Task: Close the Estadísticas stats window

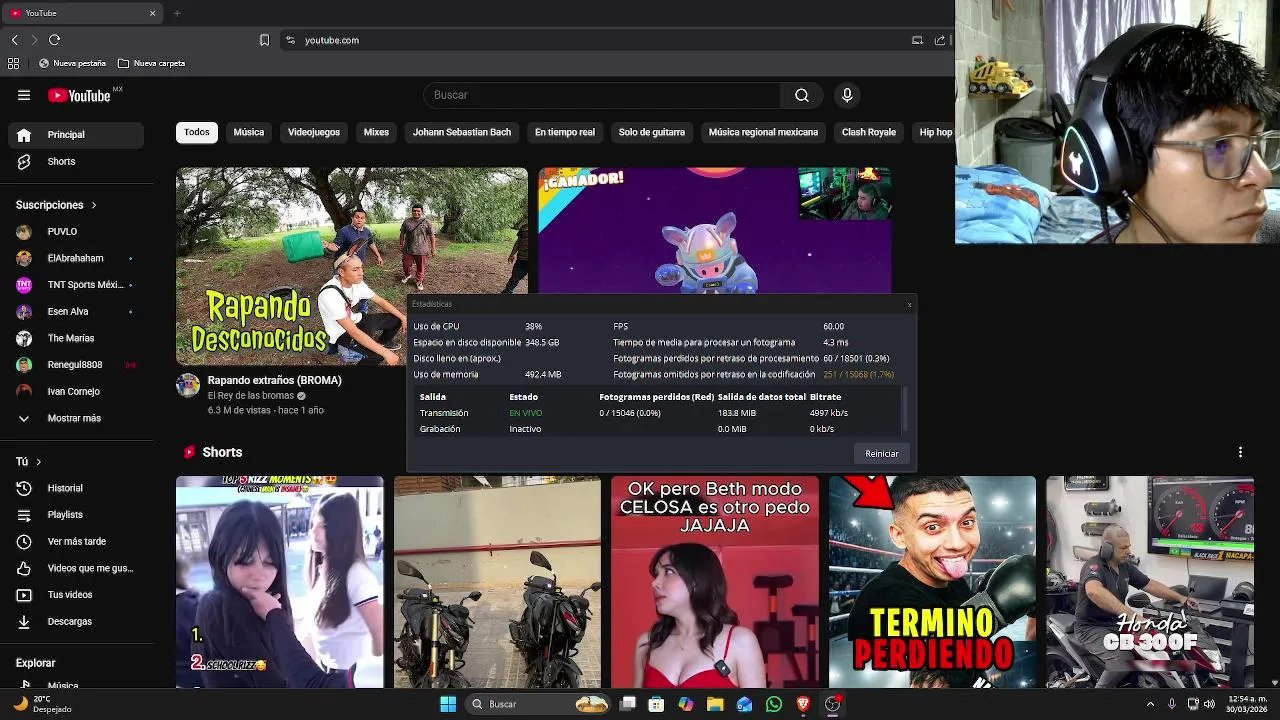Action: pyautogui.click(x=909, y=304)
